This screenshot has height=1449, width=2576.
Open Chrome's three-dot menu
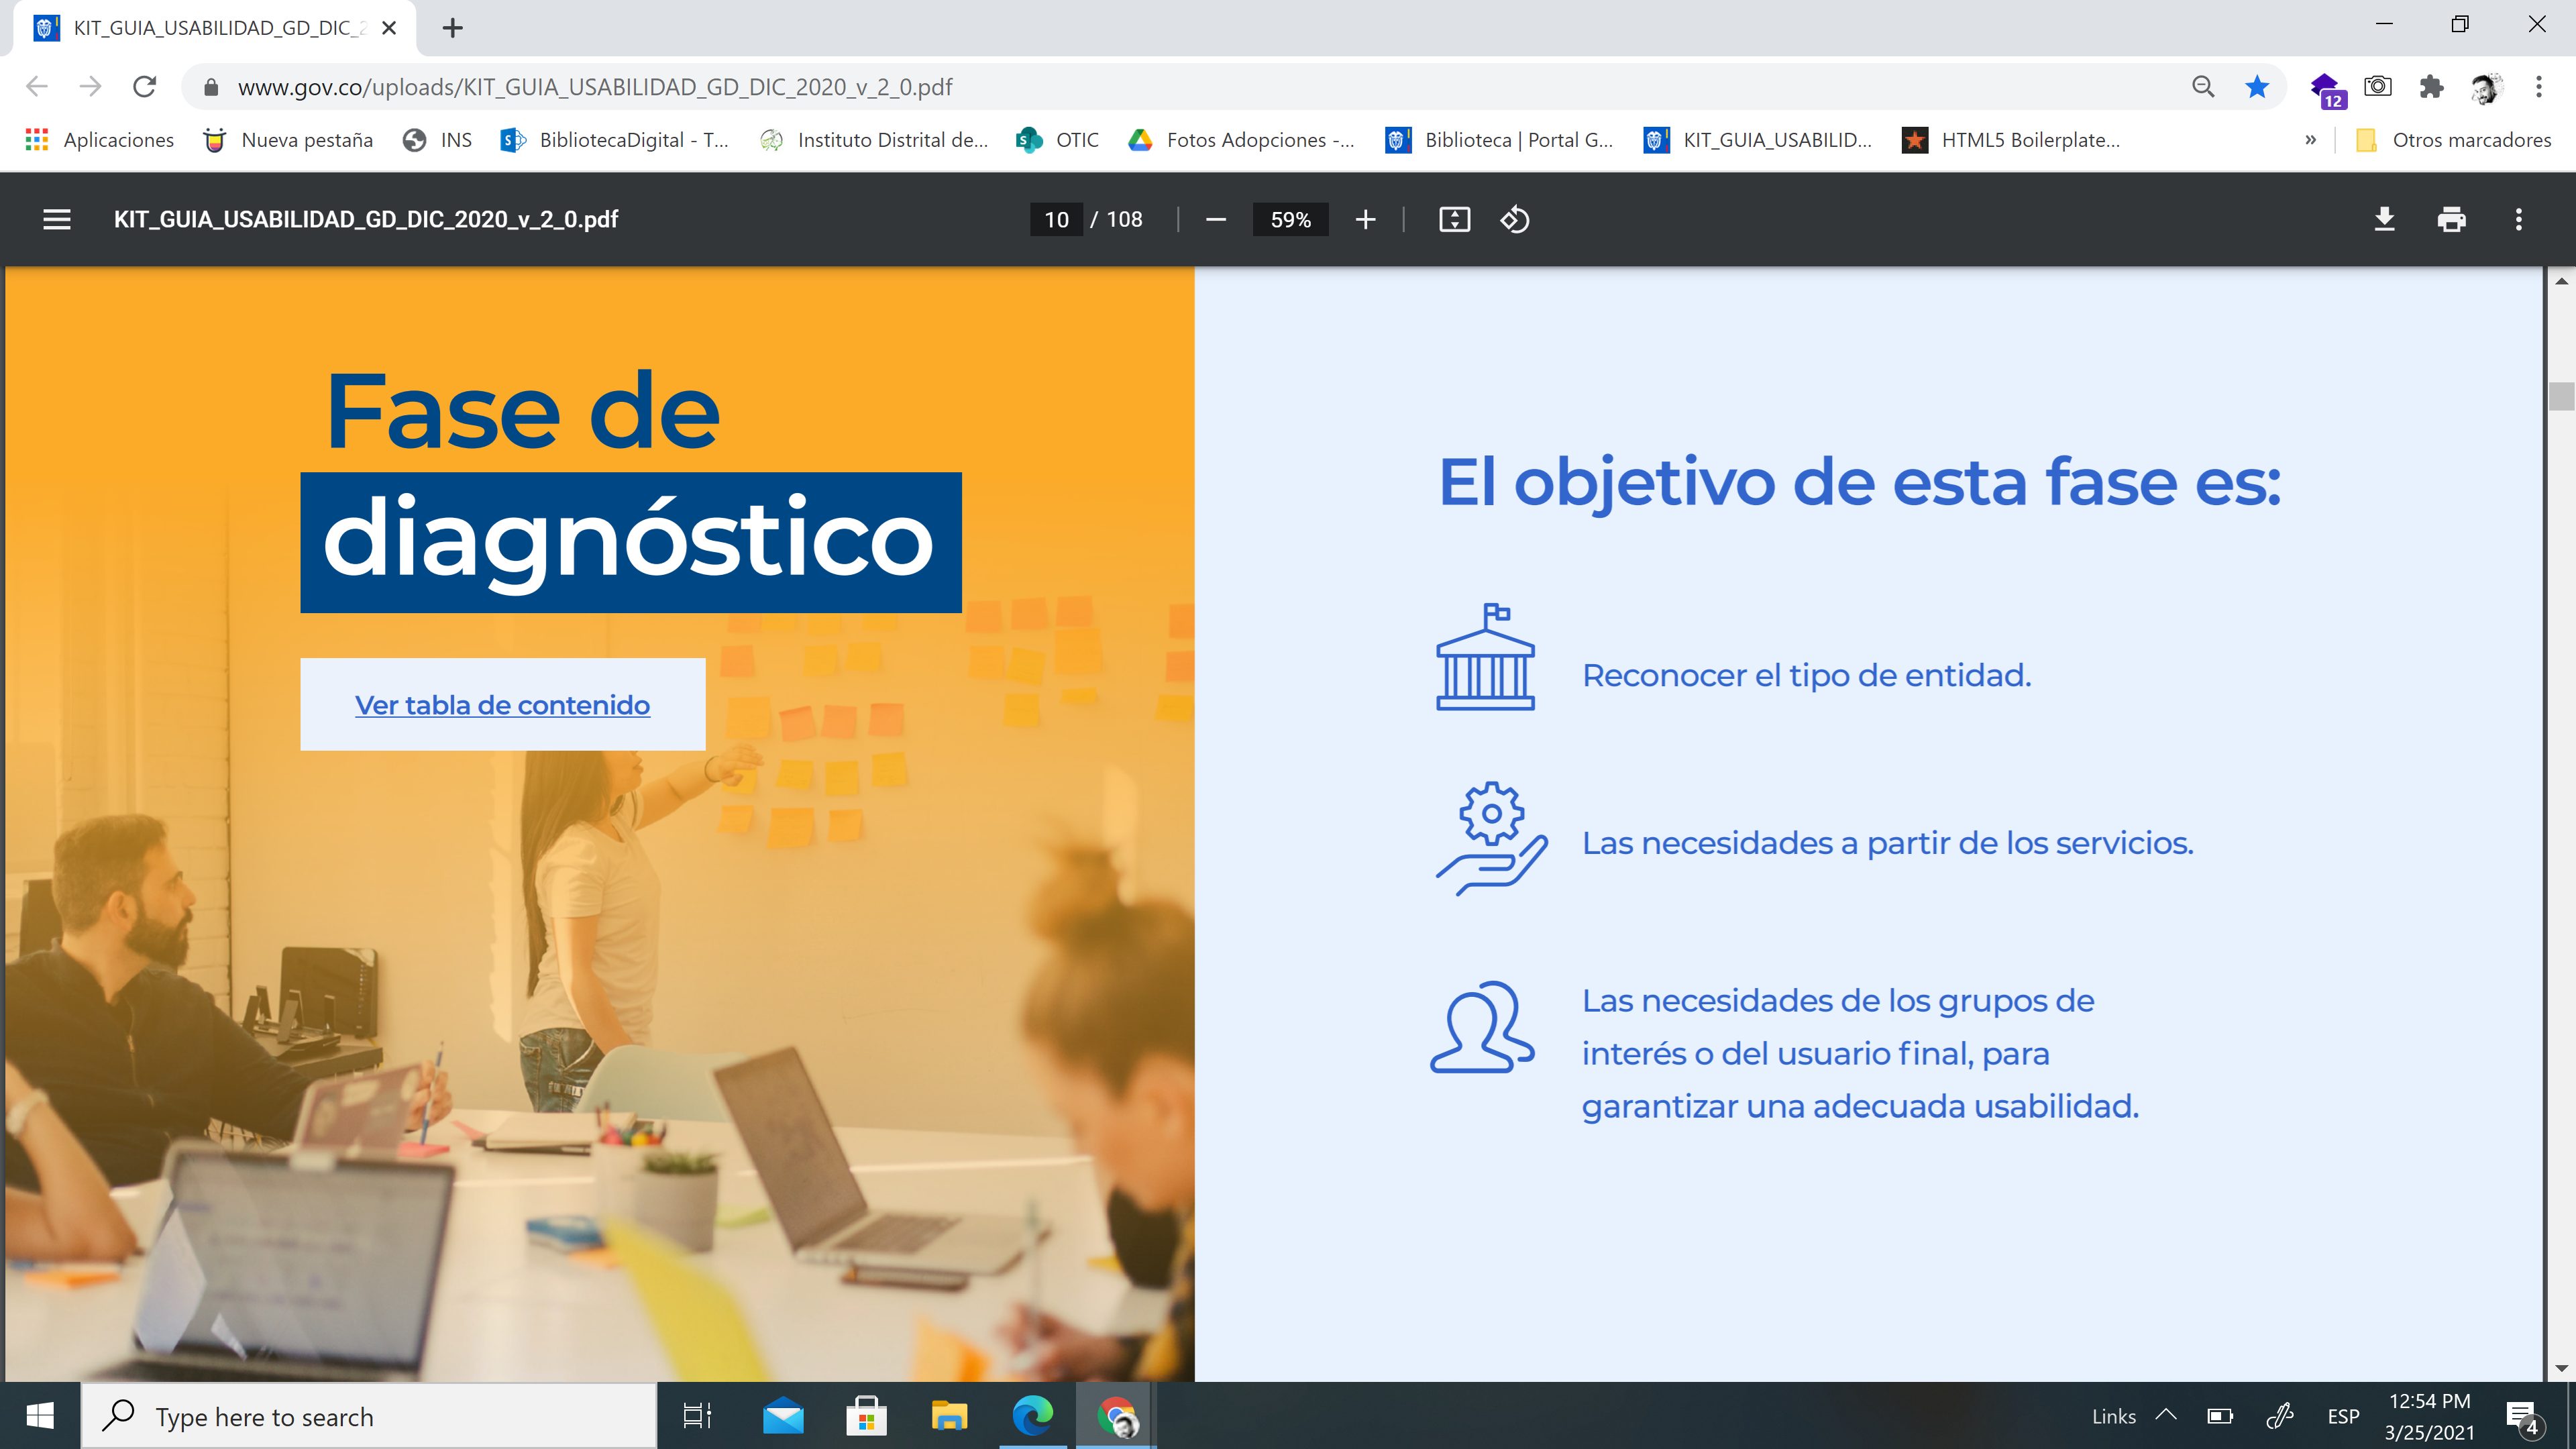(2539, 87)
